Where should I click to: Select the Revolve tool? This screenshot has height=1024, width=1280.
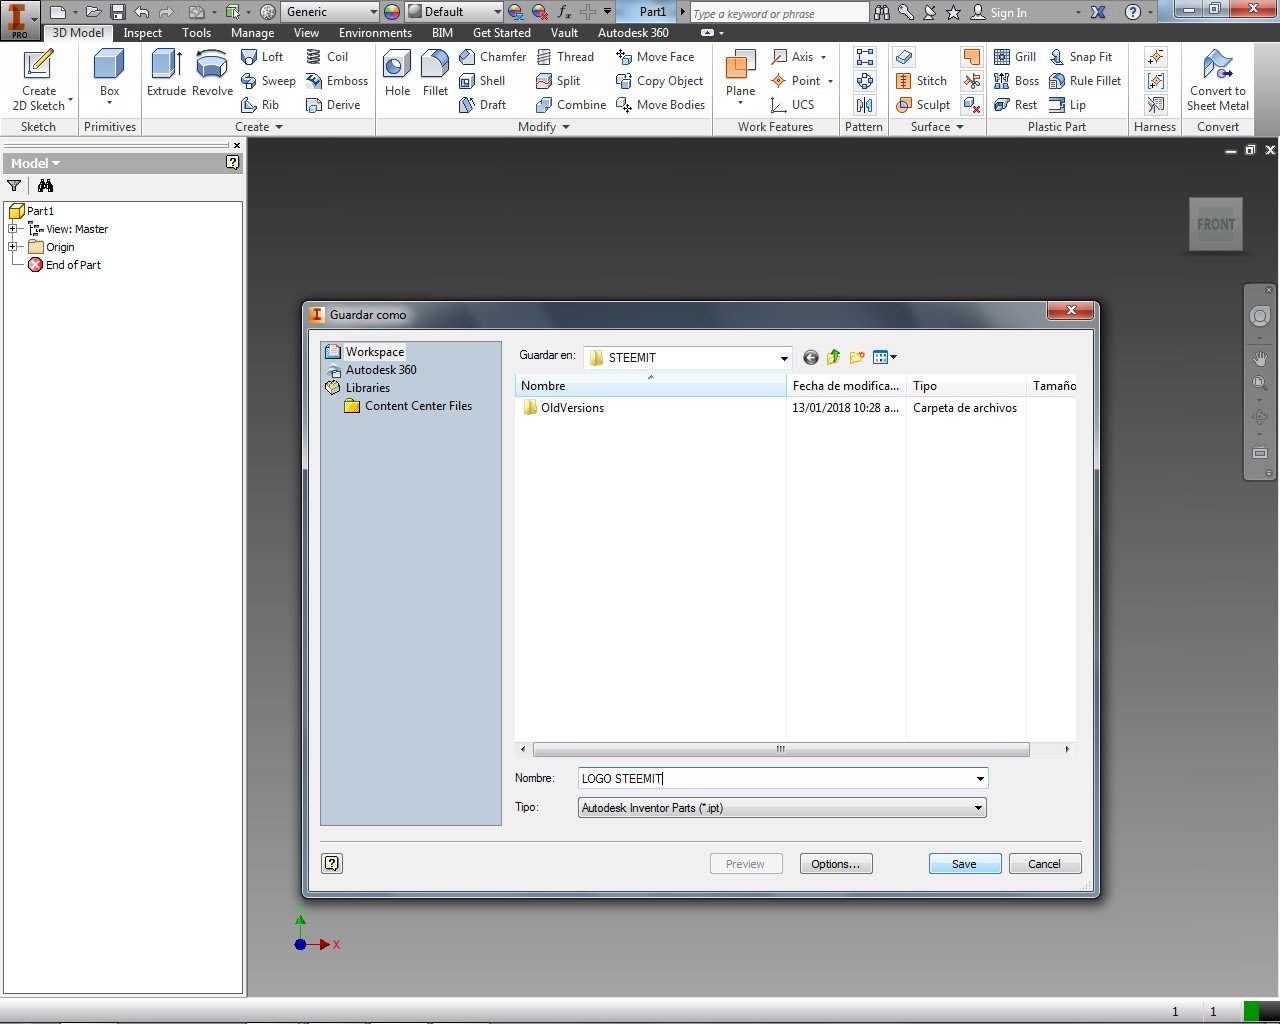point(212,74)
